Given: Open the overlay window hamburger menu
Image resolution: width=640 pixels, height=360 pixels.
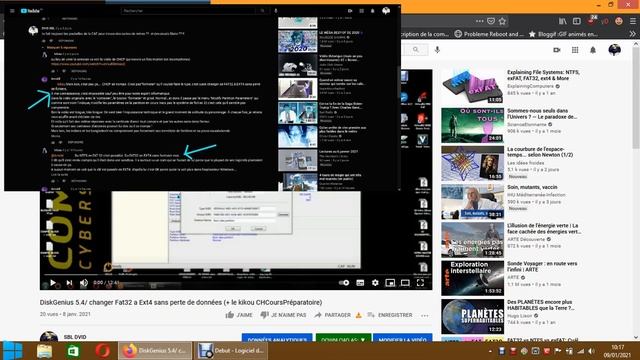Looking at the screenshot, I should [x=12, y=11].
